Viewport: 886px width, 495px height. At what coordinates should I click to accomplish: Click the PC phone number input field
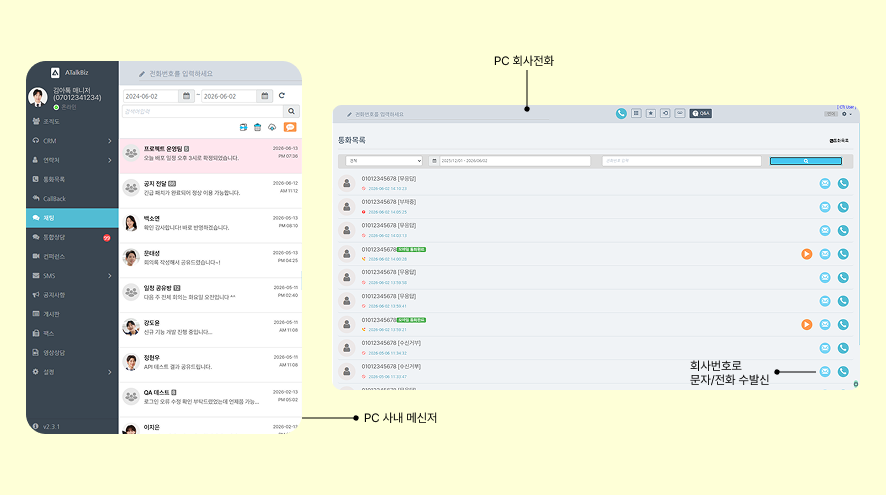point(446,114)
